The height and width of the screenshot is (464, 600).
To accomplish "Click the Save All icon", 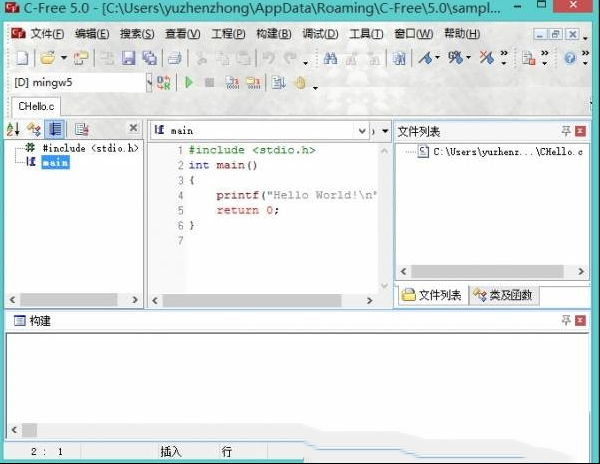I will pos(150,58).
